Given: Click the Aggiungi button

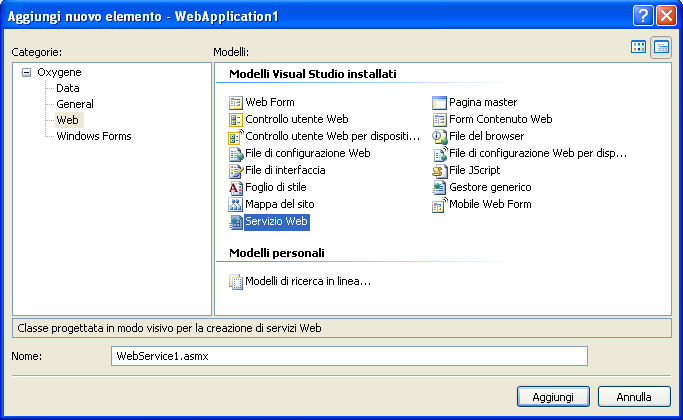Looking at the screenshot, I should click(553, 397).
